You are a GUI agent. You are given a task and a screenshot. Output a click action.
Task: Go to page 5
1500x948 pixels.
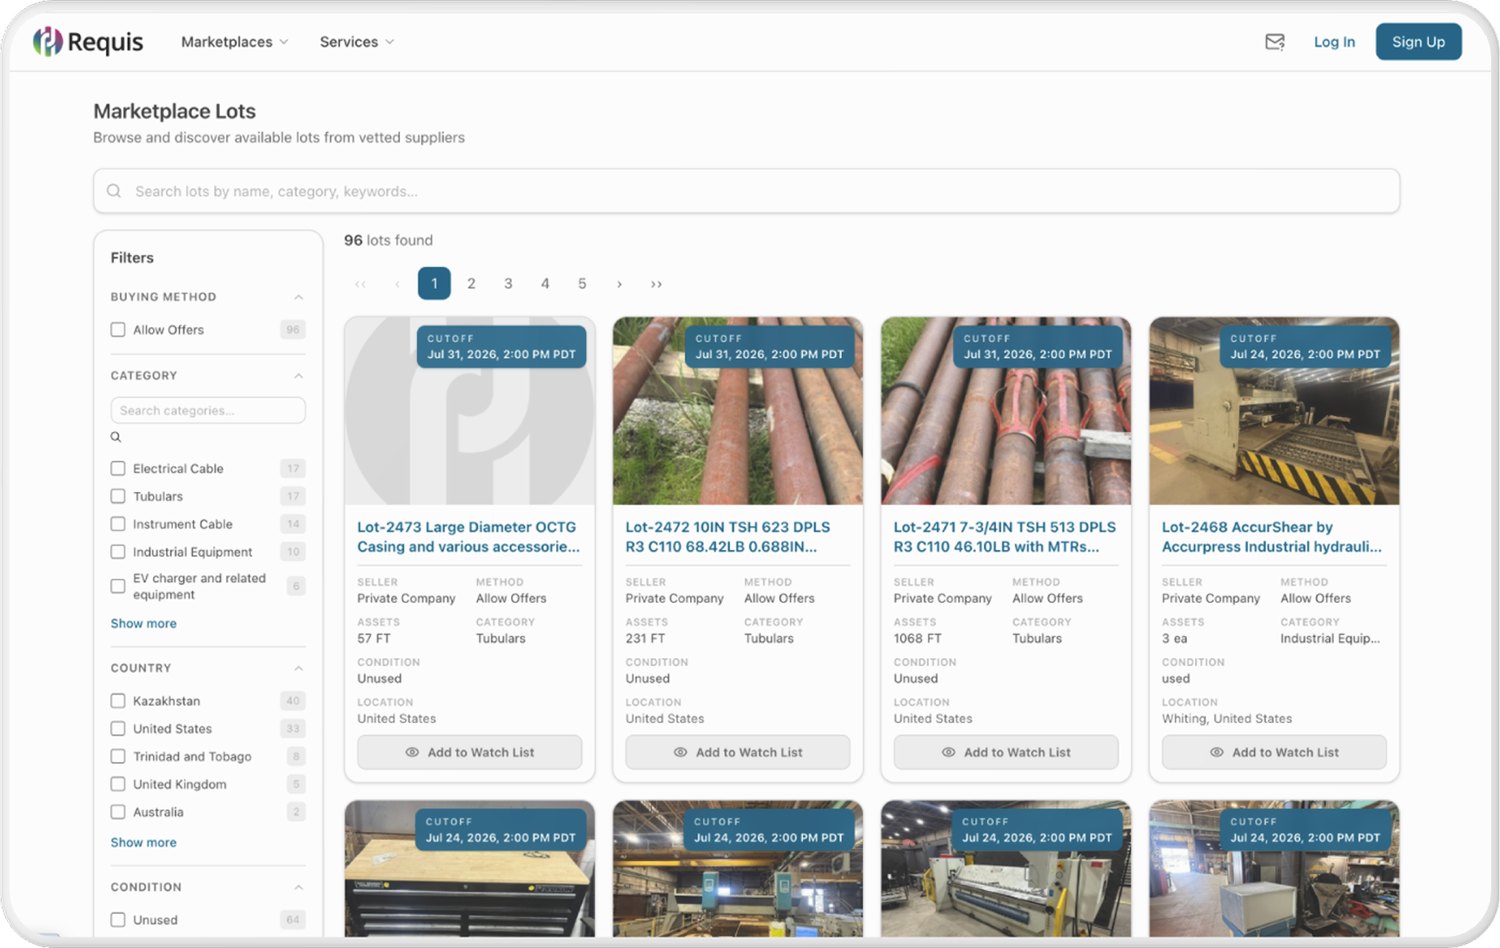[x=582, y=284]
